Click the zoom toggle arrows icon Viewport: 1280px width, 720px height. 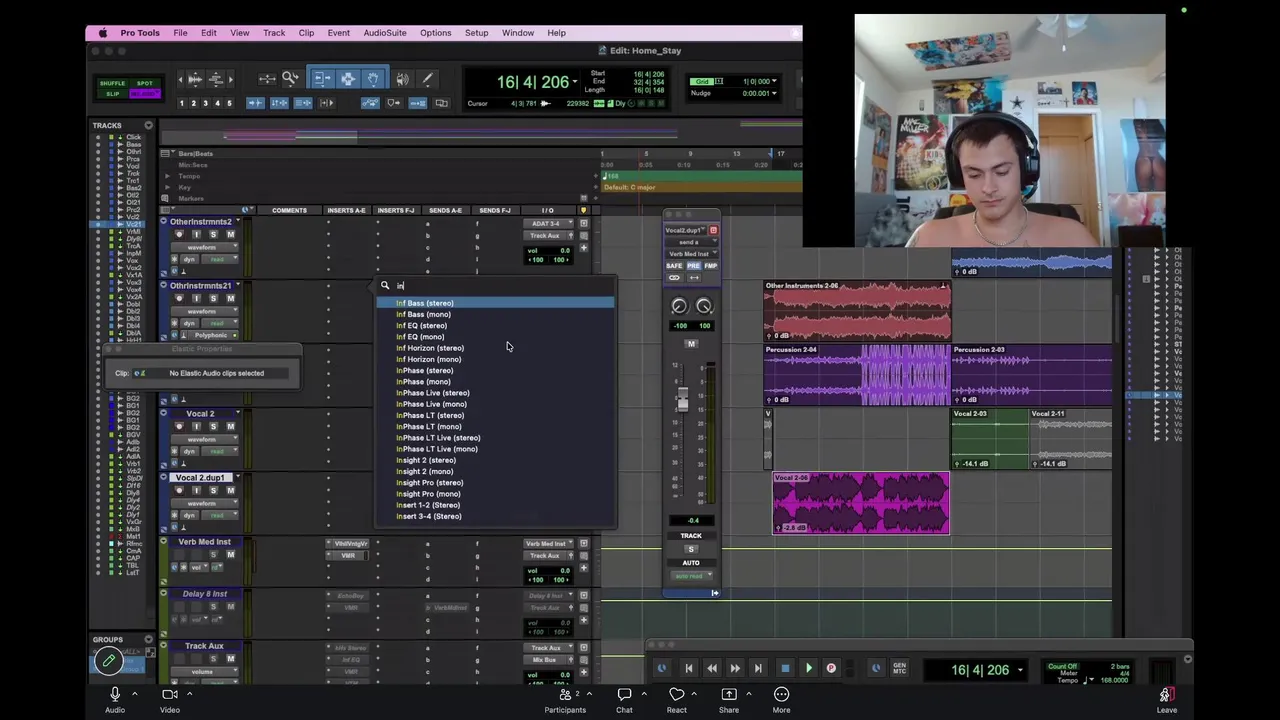point(266,79)
